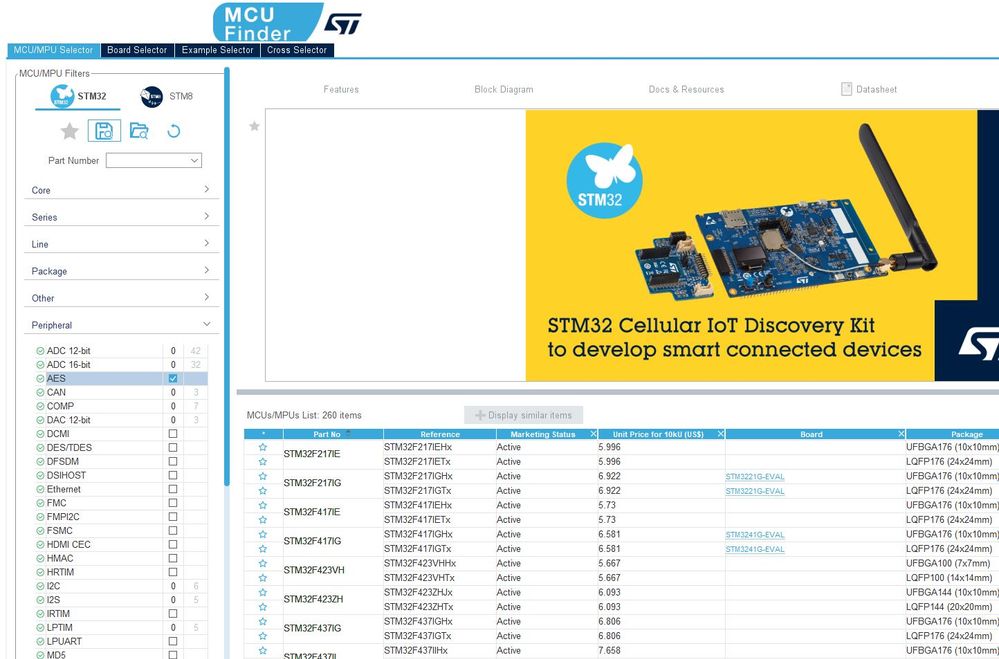The height and width of the screenshot is (659, 999).
Task: Close the Unit Price column
Action: click(721, 434)
